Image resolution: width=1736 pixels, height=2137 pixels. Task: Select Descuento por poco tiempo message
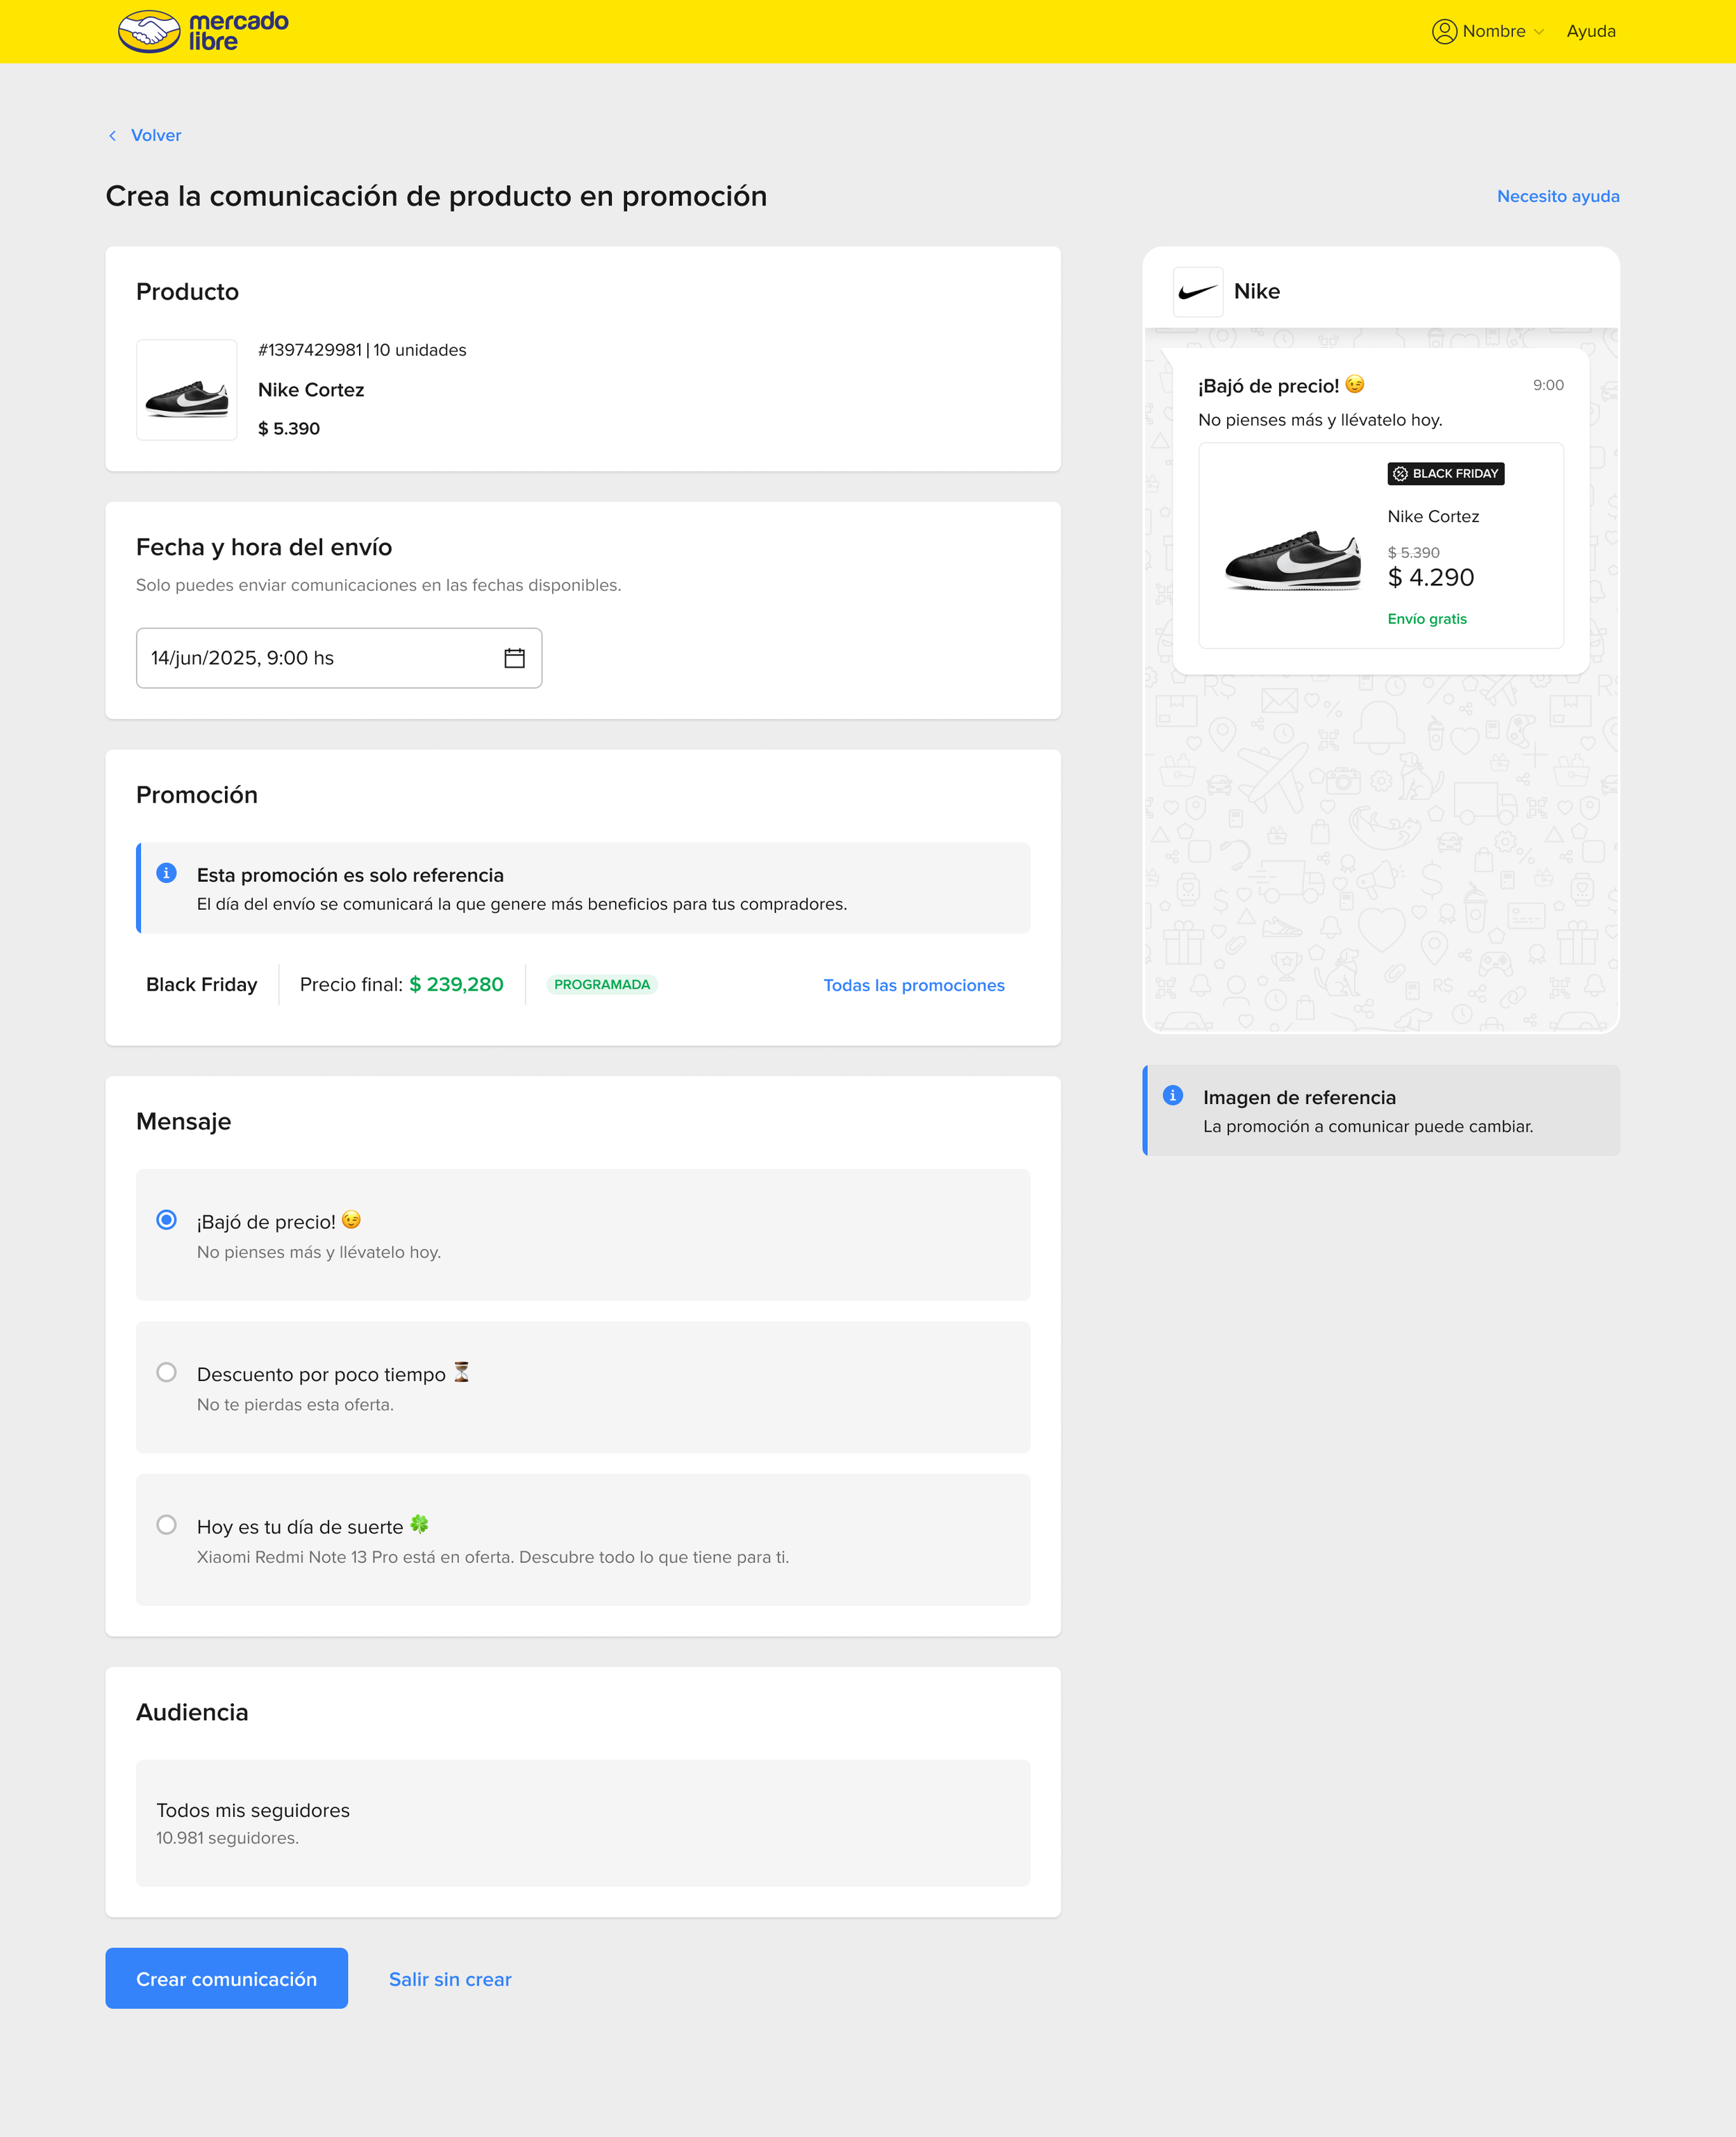point(167,1372)
